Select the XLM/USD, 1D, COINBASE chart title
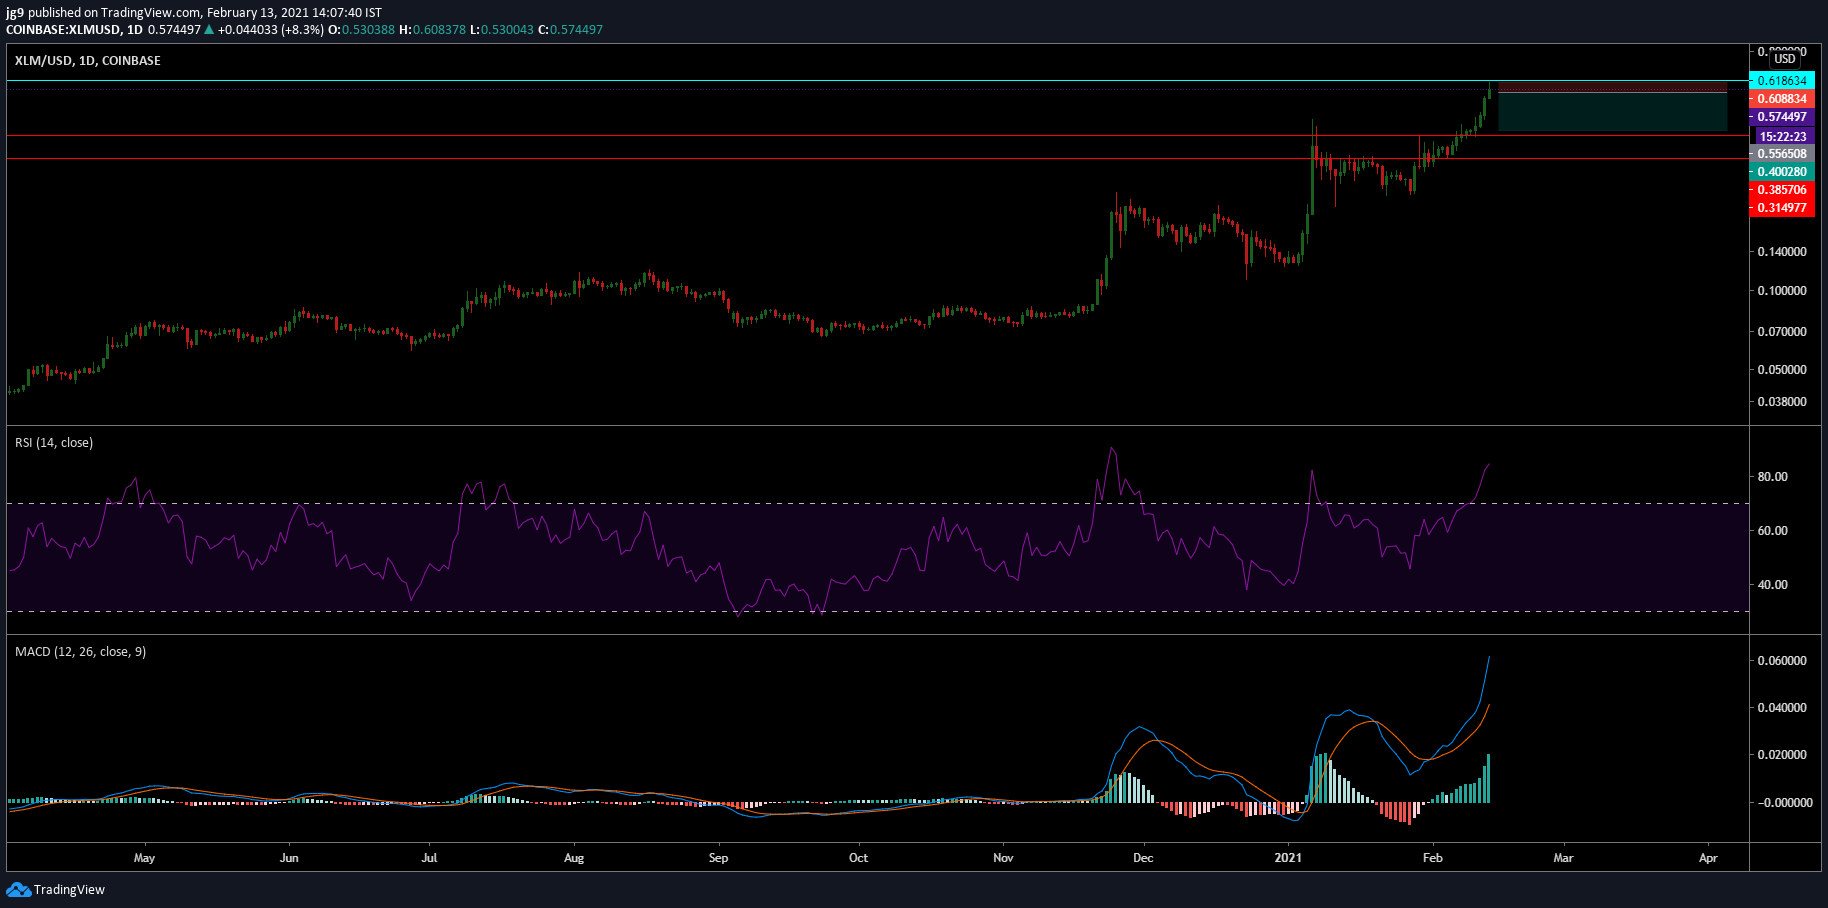This screenshot has height=908, width=1828. click(x=88, y=61)
